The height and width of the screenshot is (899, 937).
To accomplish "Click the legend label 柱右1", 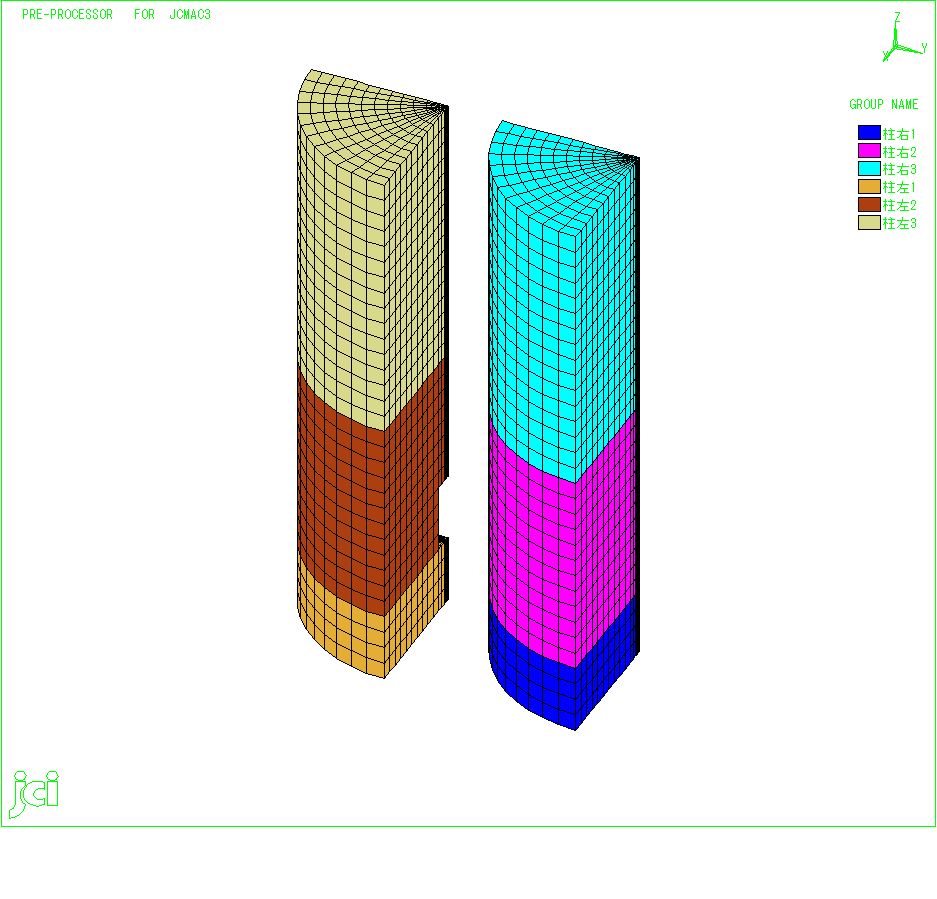I will click(899, 134).
